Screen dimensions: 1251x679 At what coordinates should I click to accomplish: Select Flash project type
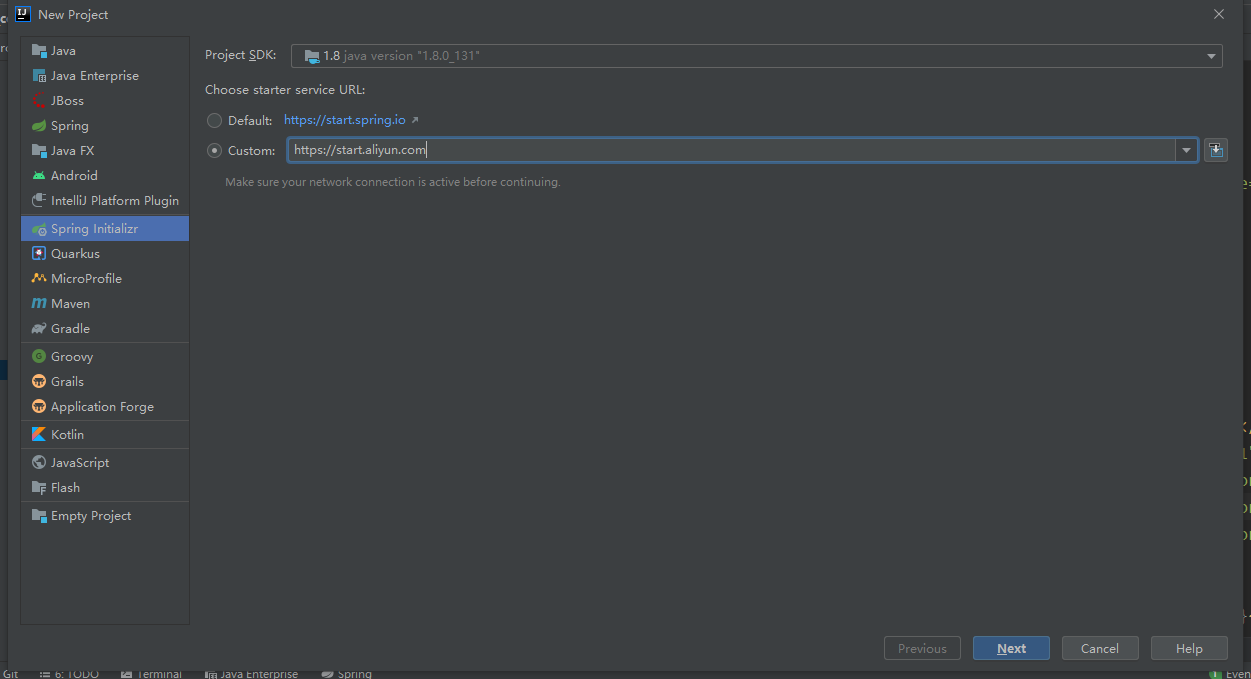[x=105, y=487]
